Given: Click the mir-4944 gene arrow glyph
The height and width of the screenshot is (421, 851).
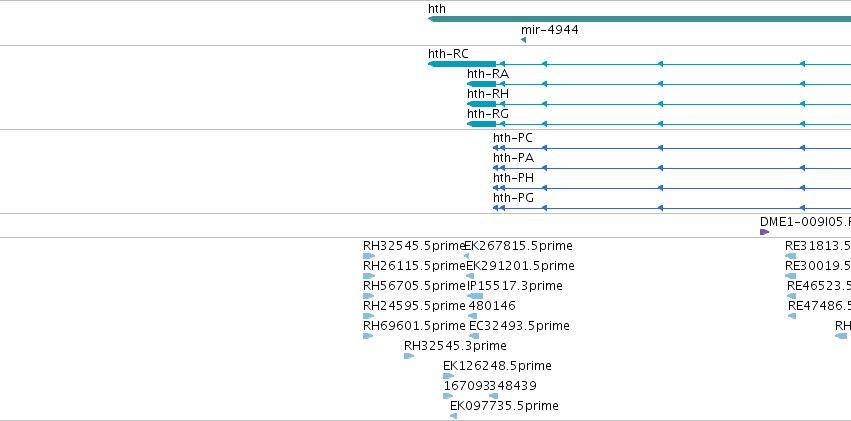Looking at the screenshot, I should point(523,40).
